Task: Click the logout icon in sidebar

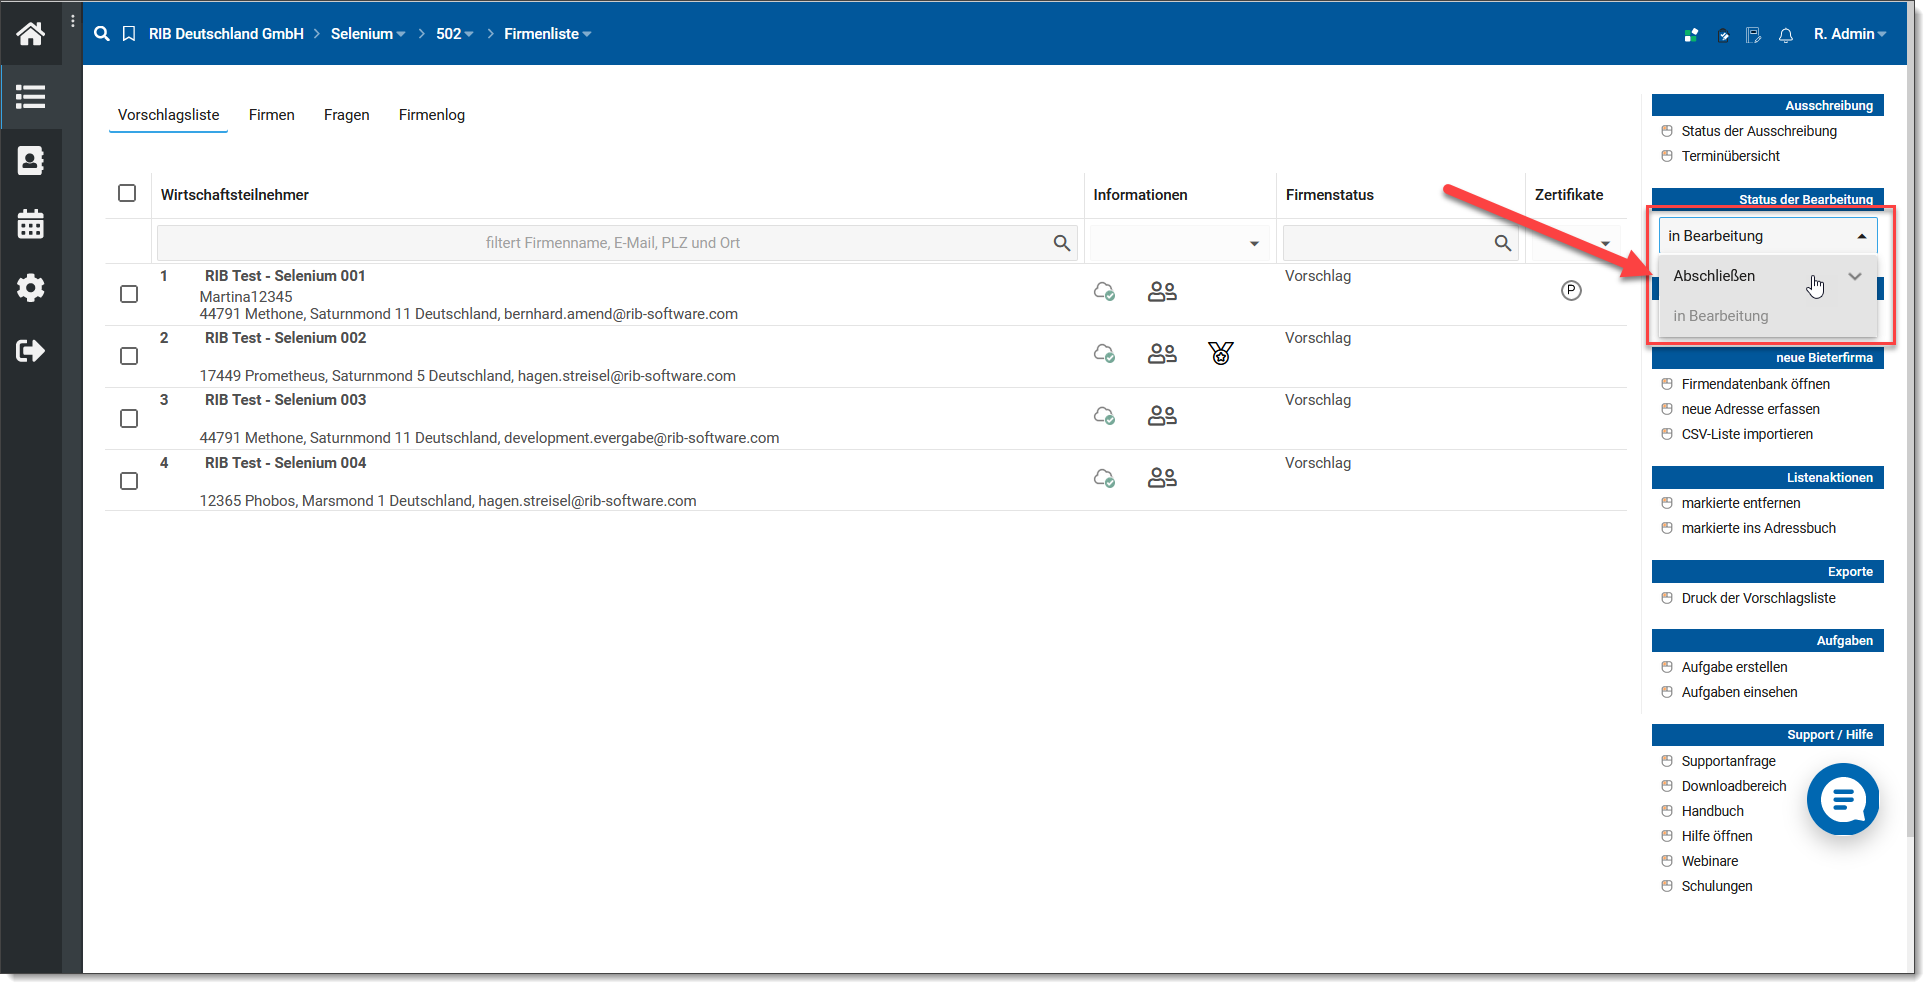Action: click(30, 351)
